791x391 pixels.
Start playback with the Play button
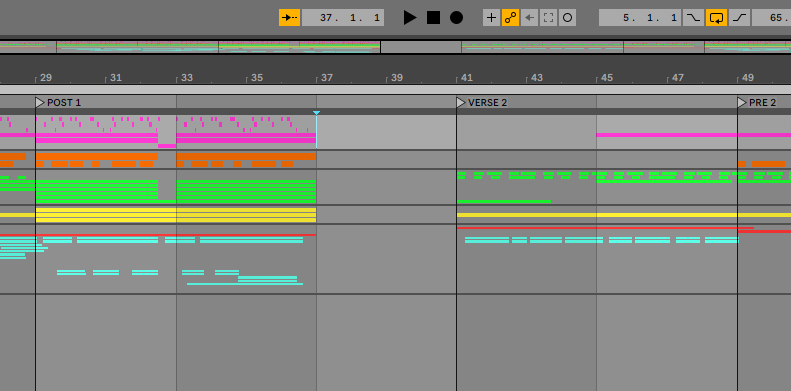click(x=410, y=18)
